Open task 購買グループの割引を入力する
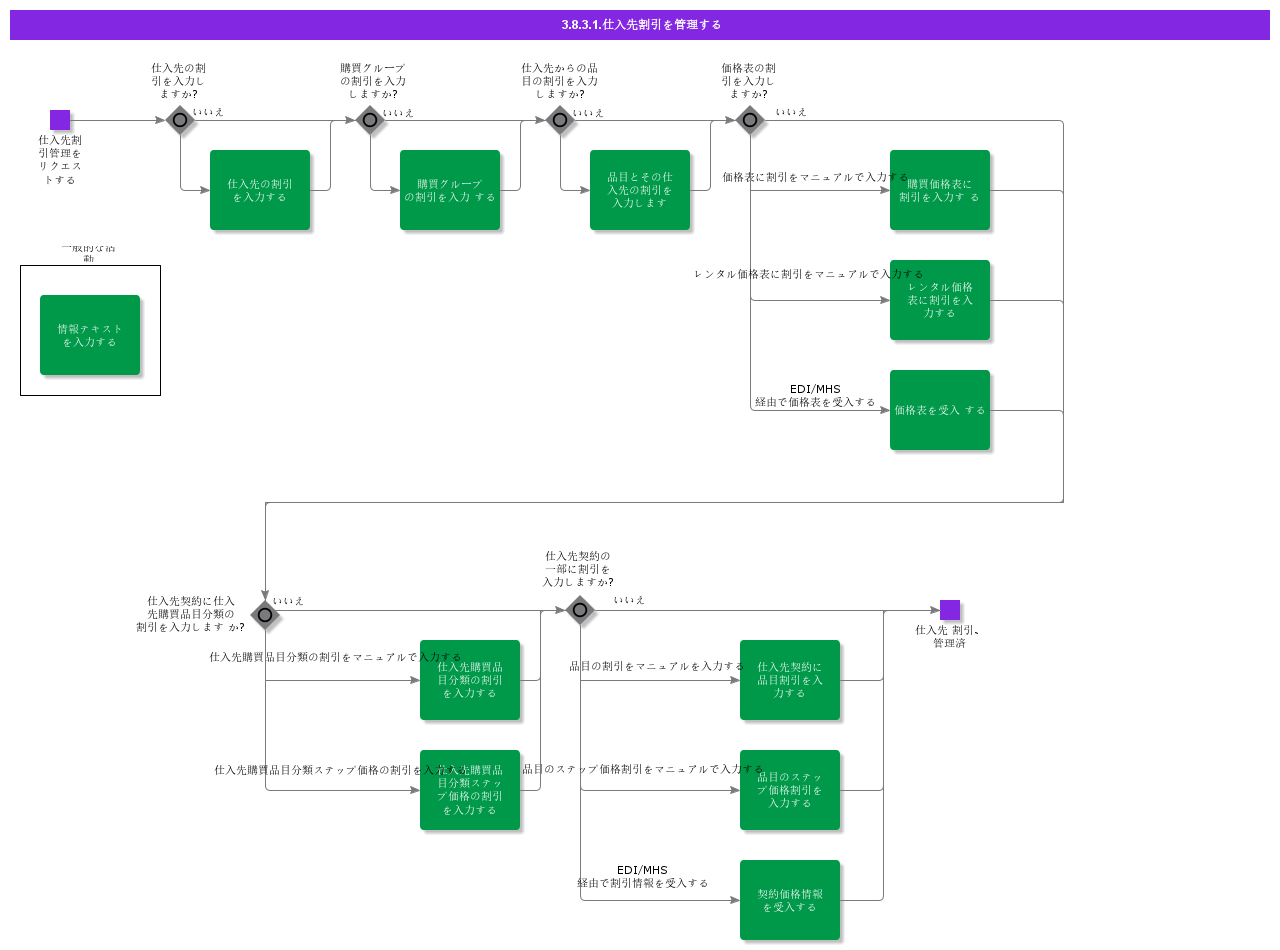Image resolution: width=1280 pixels, height=950 pixels. (450, 190)
